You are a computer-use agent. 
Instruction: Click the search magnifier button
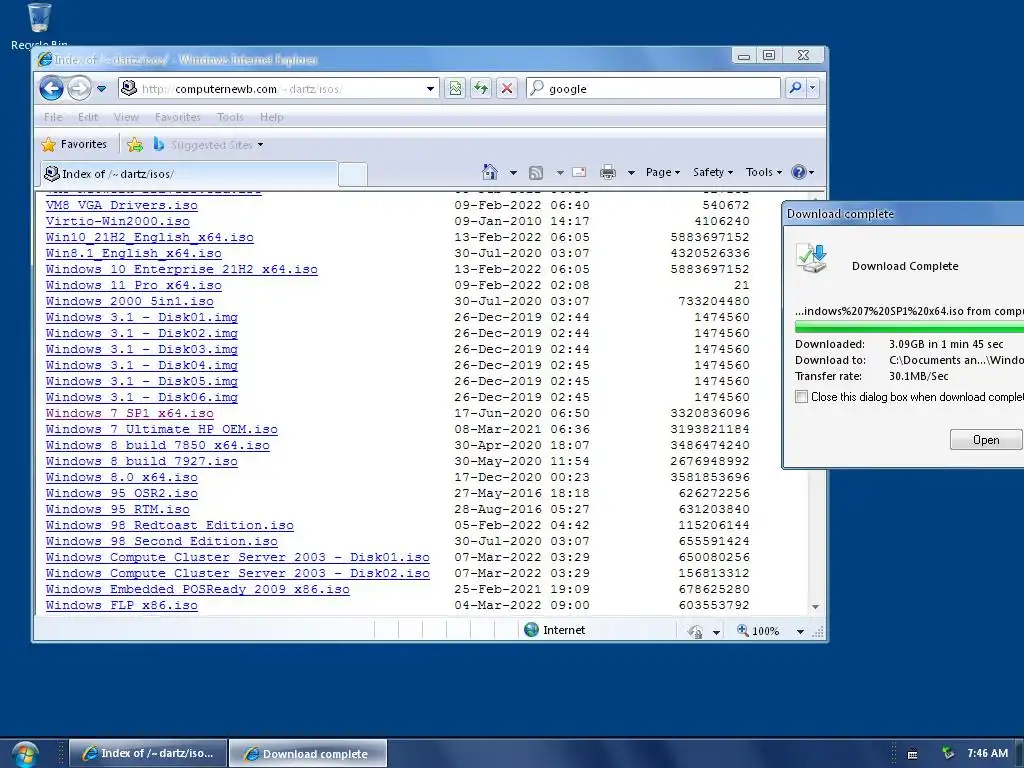tap(795, 88)
